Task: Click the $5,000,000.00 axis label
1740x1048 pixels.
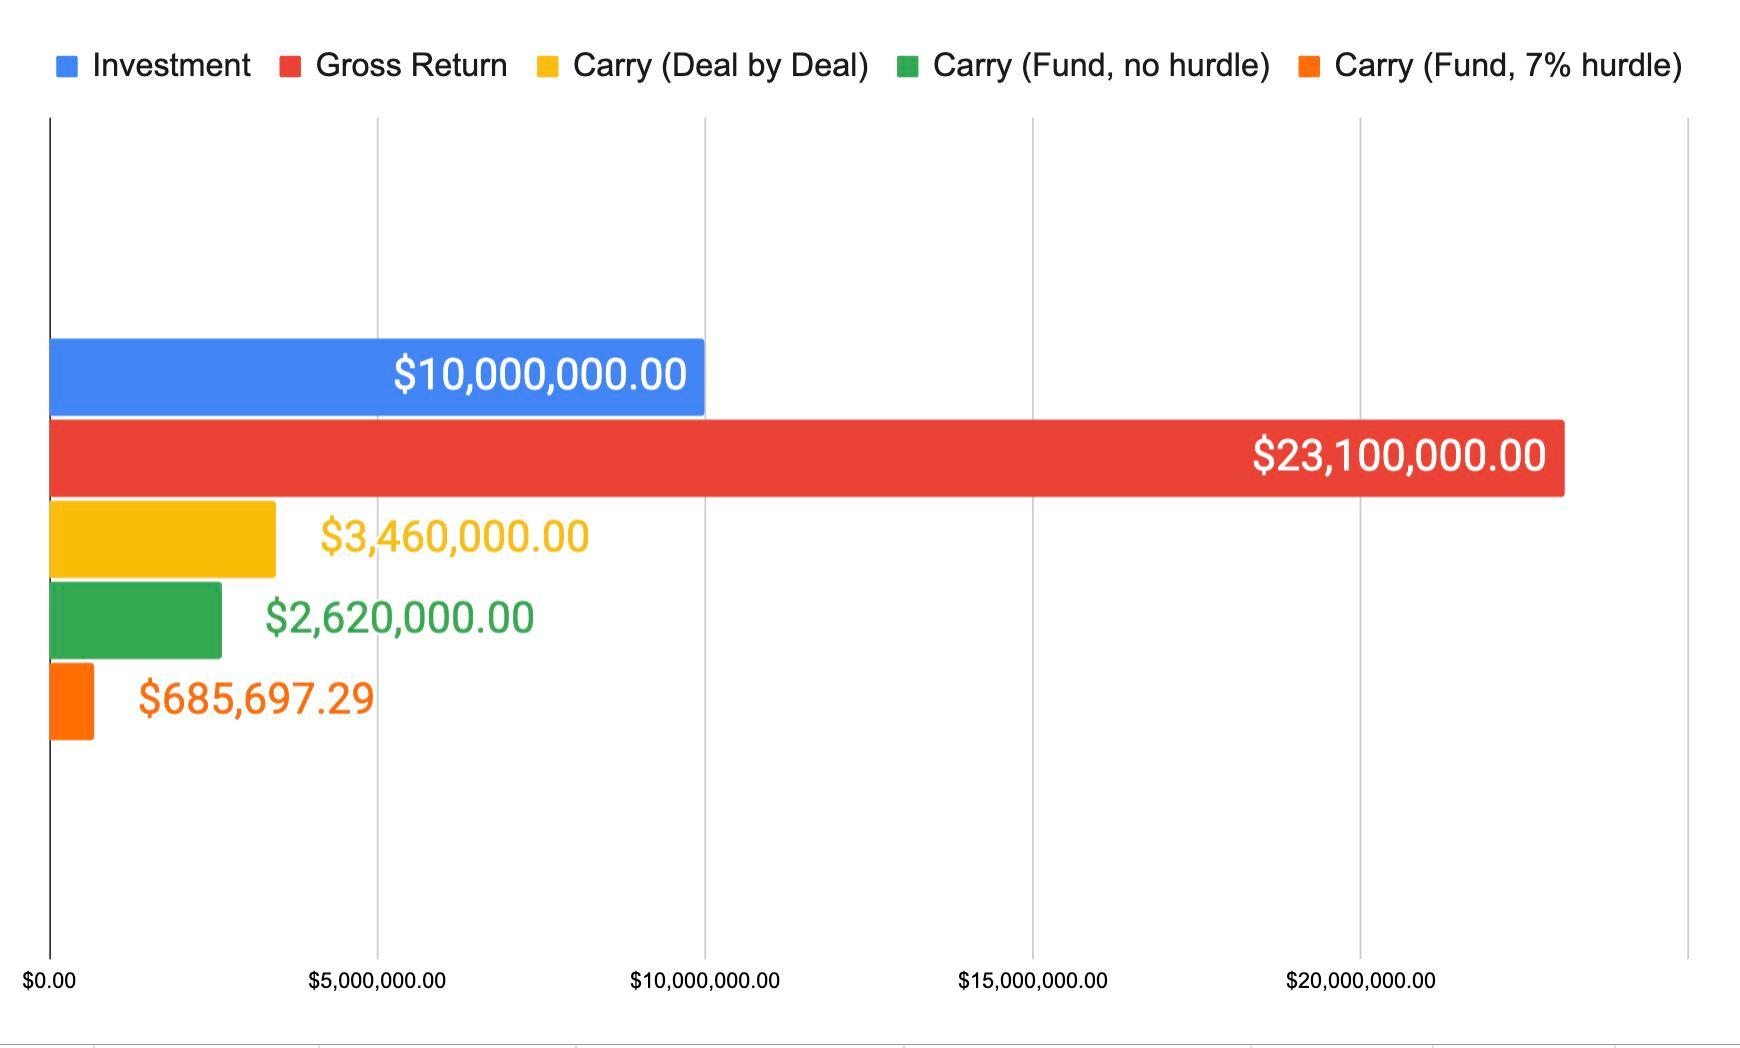Action: point(377,981)
